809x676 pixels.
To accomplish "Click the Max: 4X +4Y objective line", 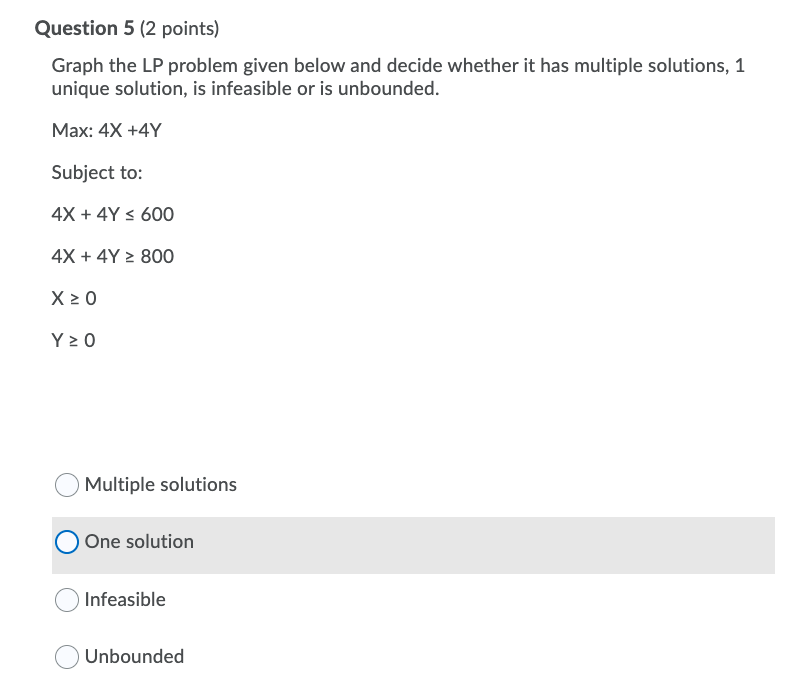I will click(x=106, y=130).
